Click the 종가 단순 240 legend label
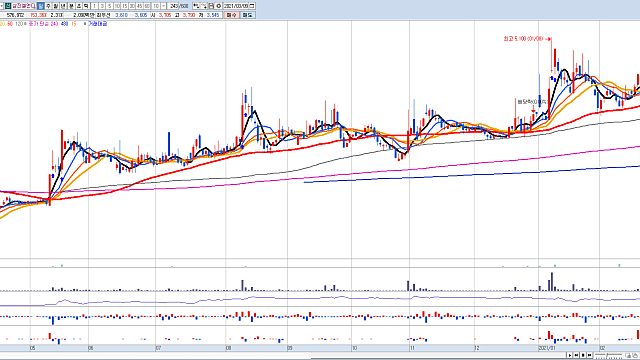The image size is (640, 360). [43, 24]
